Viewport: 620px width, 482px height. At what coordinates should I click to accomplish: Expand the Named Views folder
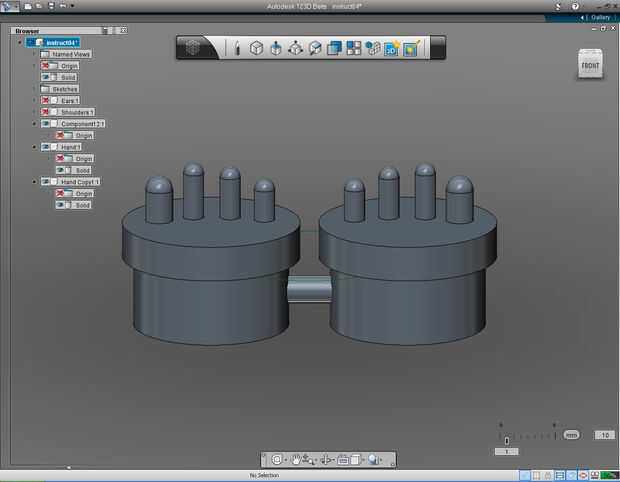(x=35, y=54)
